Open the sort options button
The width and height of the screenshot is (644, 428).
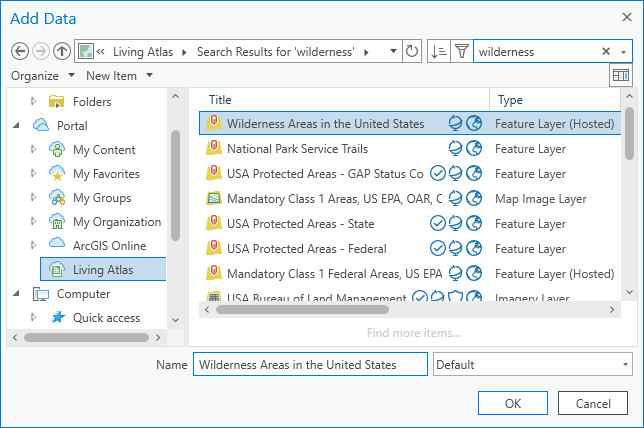pos(438,51)
